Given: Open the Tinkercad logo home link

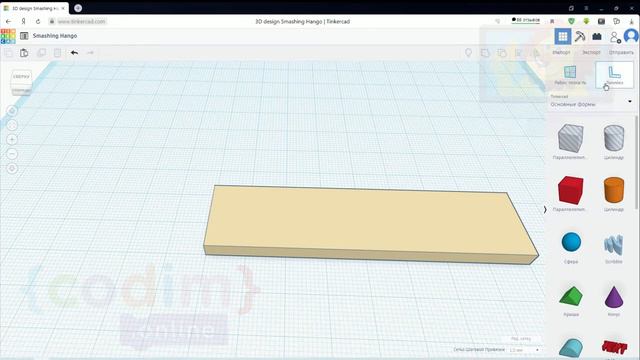Looking at the screenshot, I should (8, 36).
